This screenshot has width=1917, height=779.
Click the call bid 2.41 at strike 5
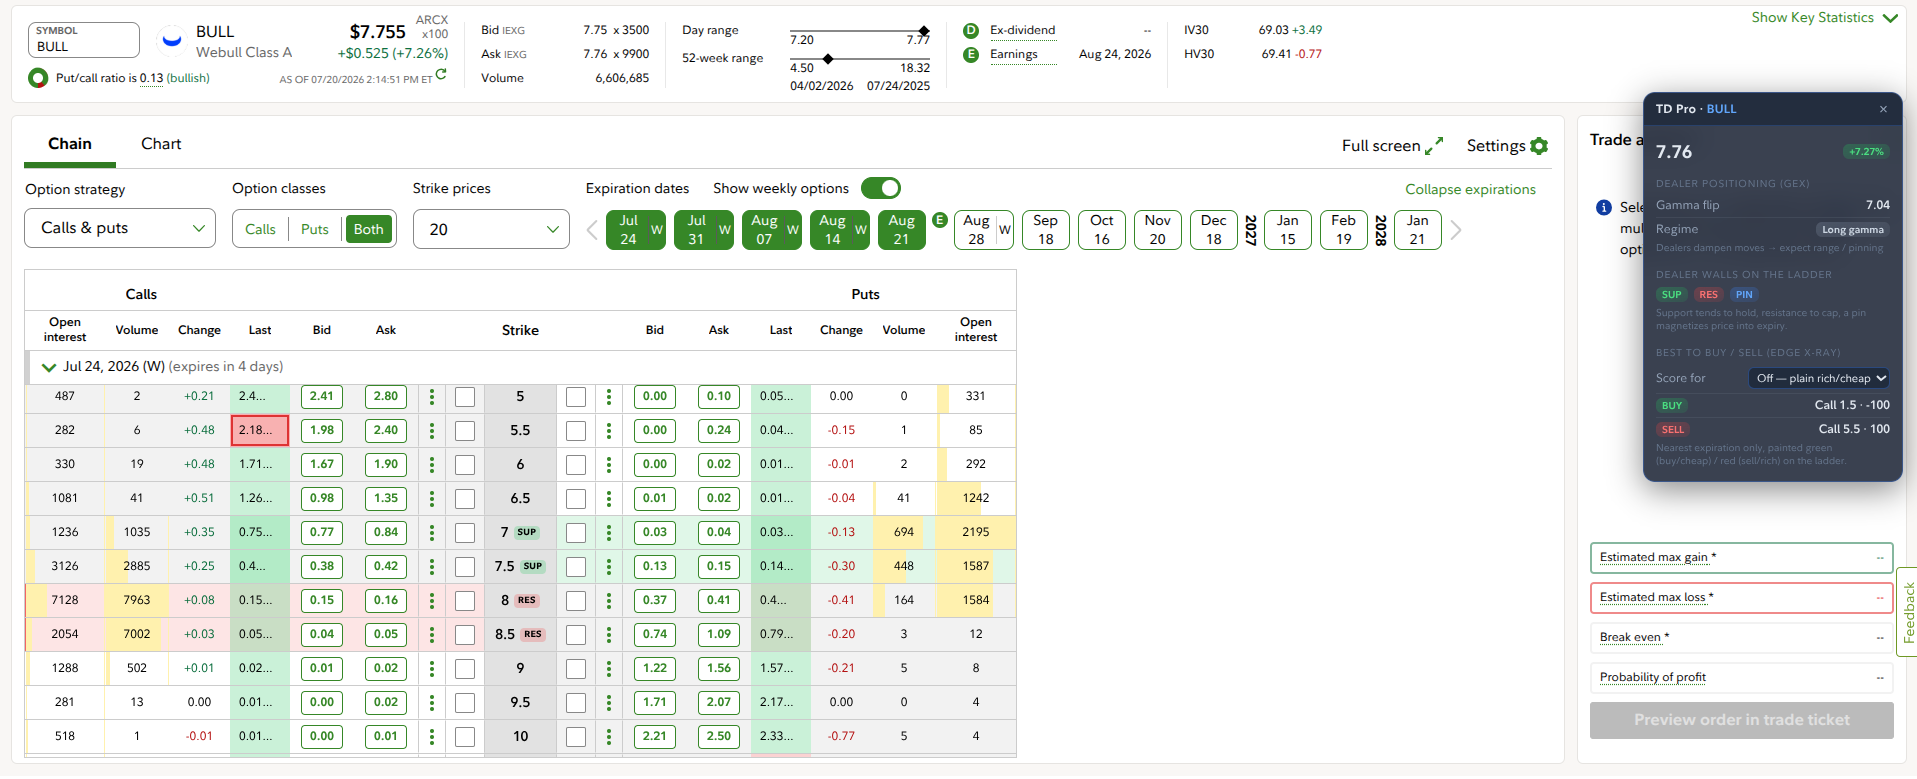click(322, 397)
